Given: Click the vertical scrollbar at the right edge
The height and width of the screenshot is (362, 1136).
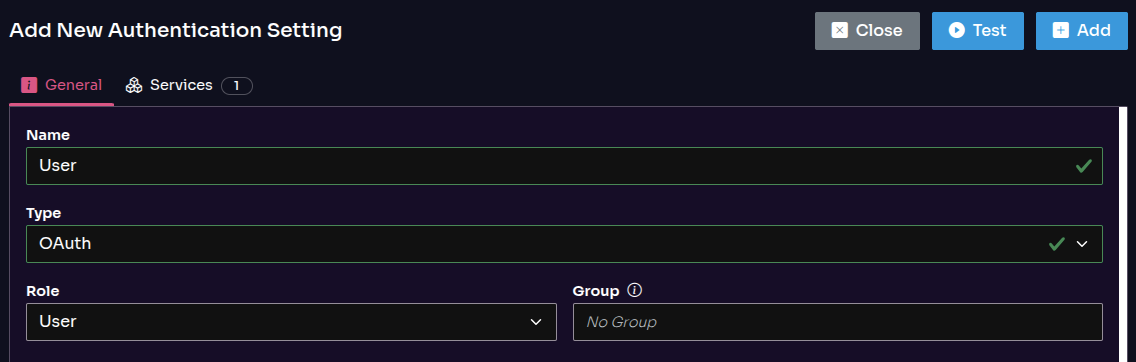Looking at the screenshot, I should (1124, 234).
